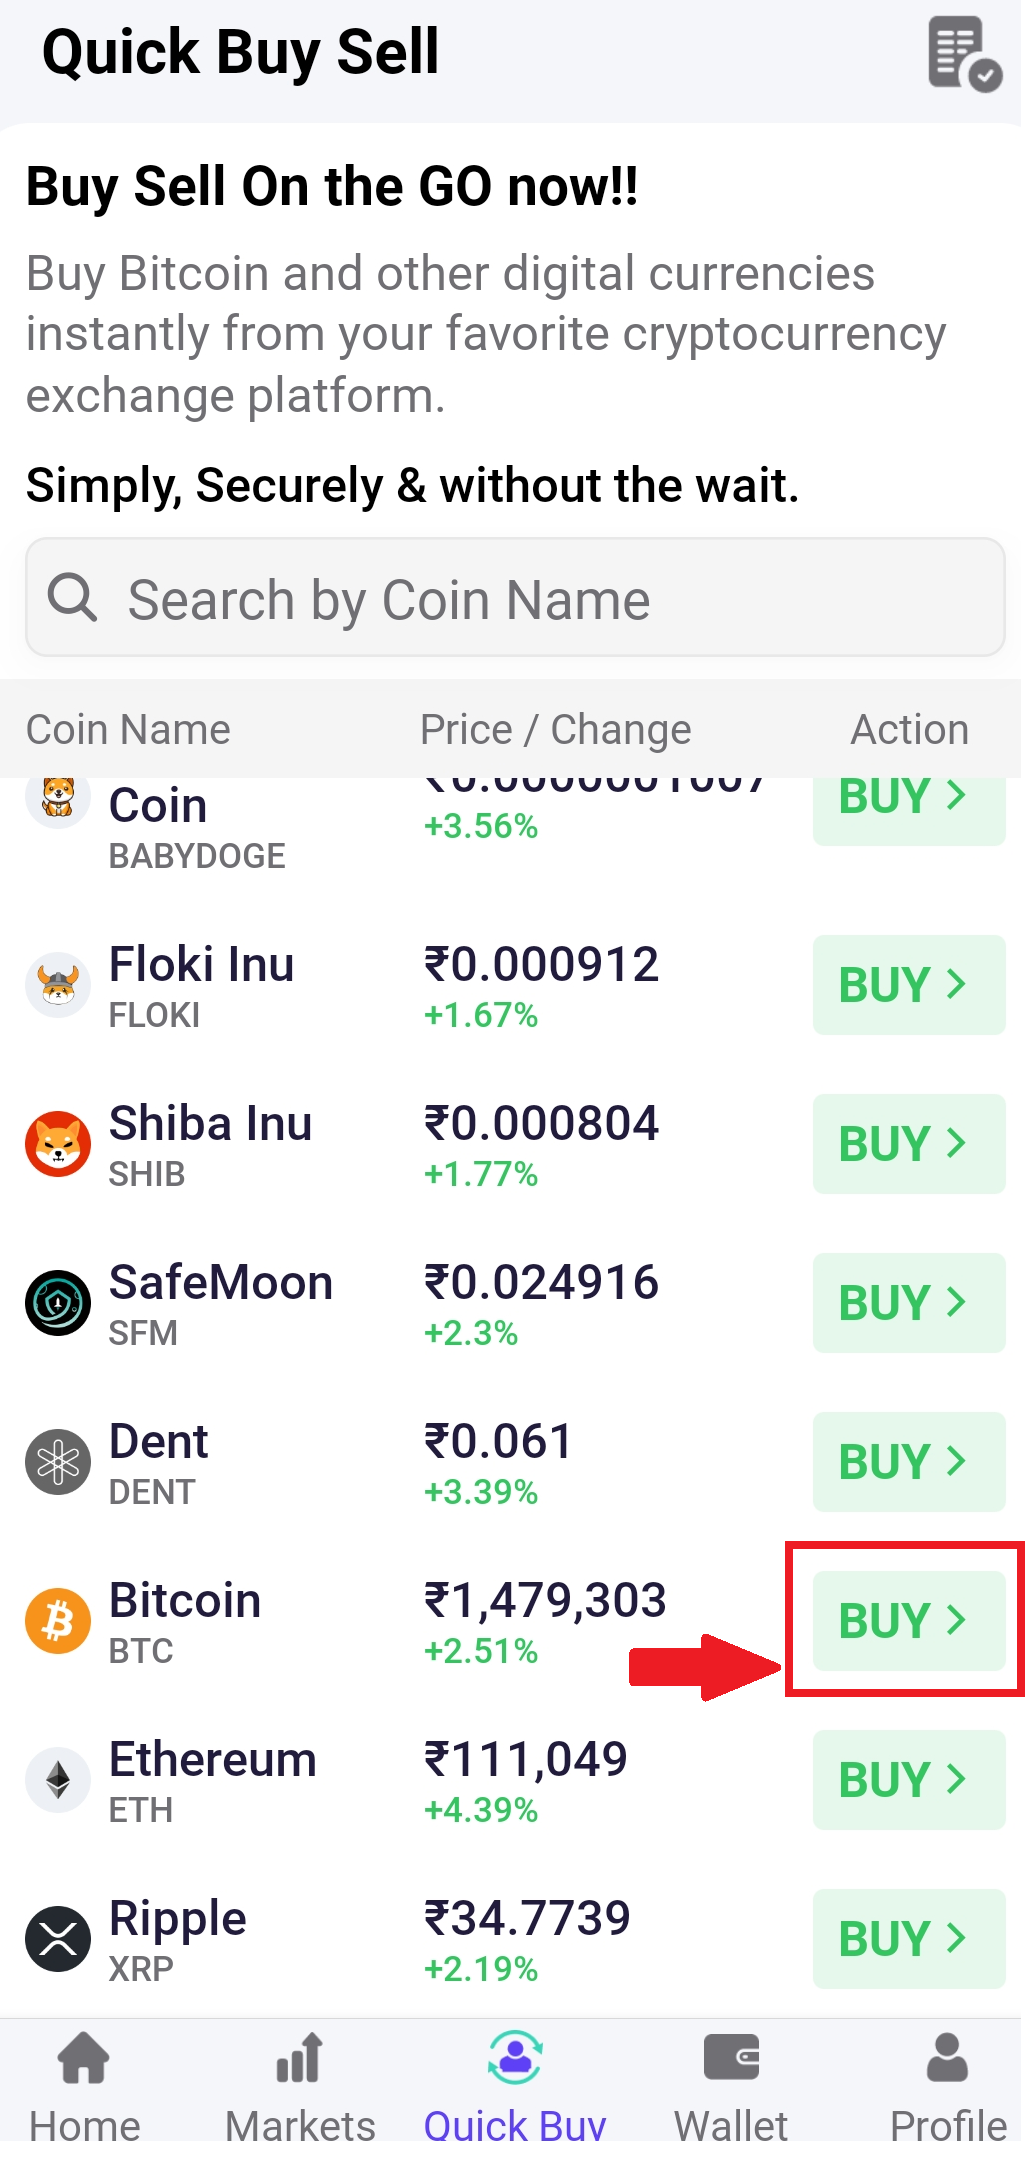Tap the Shiba Inu coin logo

[x=58, y=1143]
